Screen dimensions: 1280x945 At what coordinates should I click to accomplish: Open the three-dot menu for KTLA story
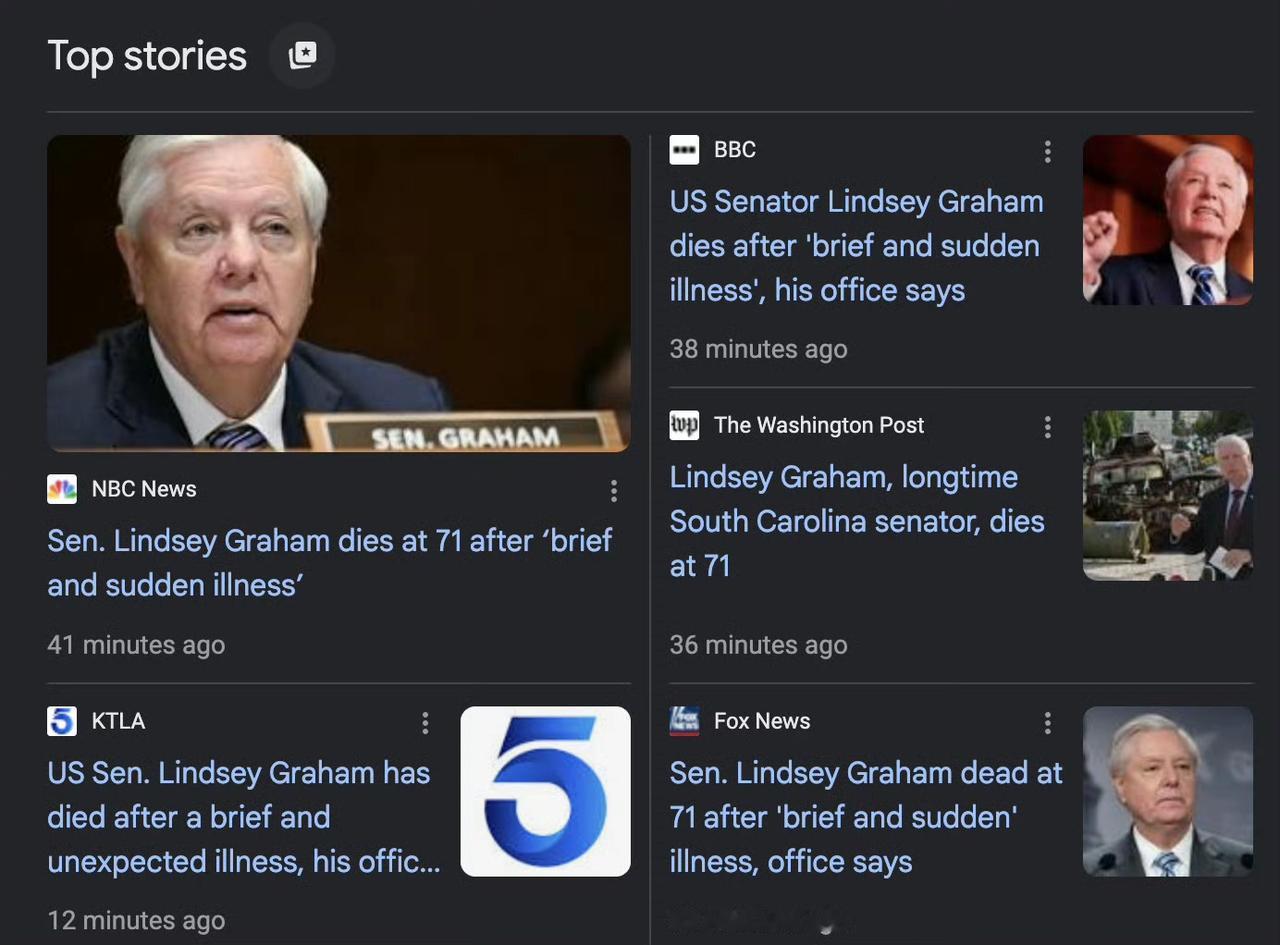point(425,722)
